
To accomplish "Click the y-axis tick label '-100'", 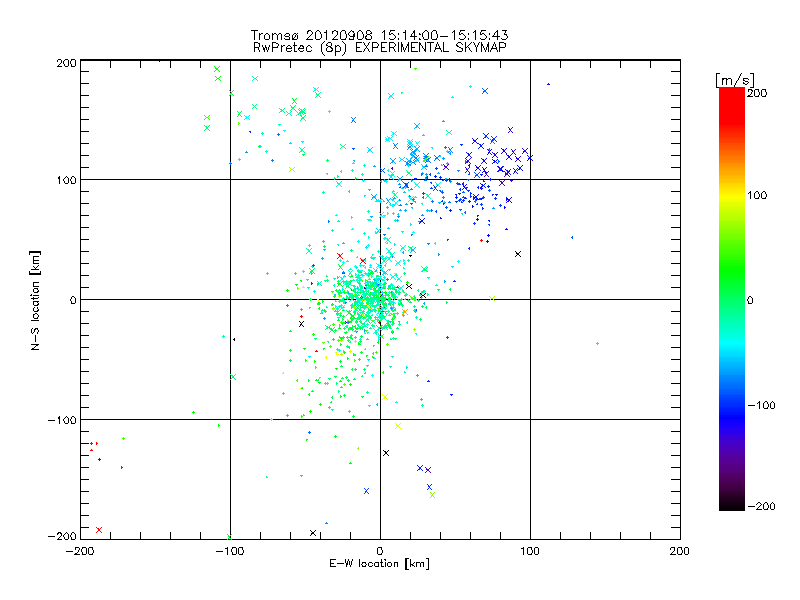I will [x=62, y=420].
